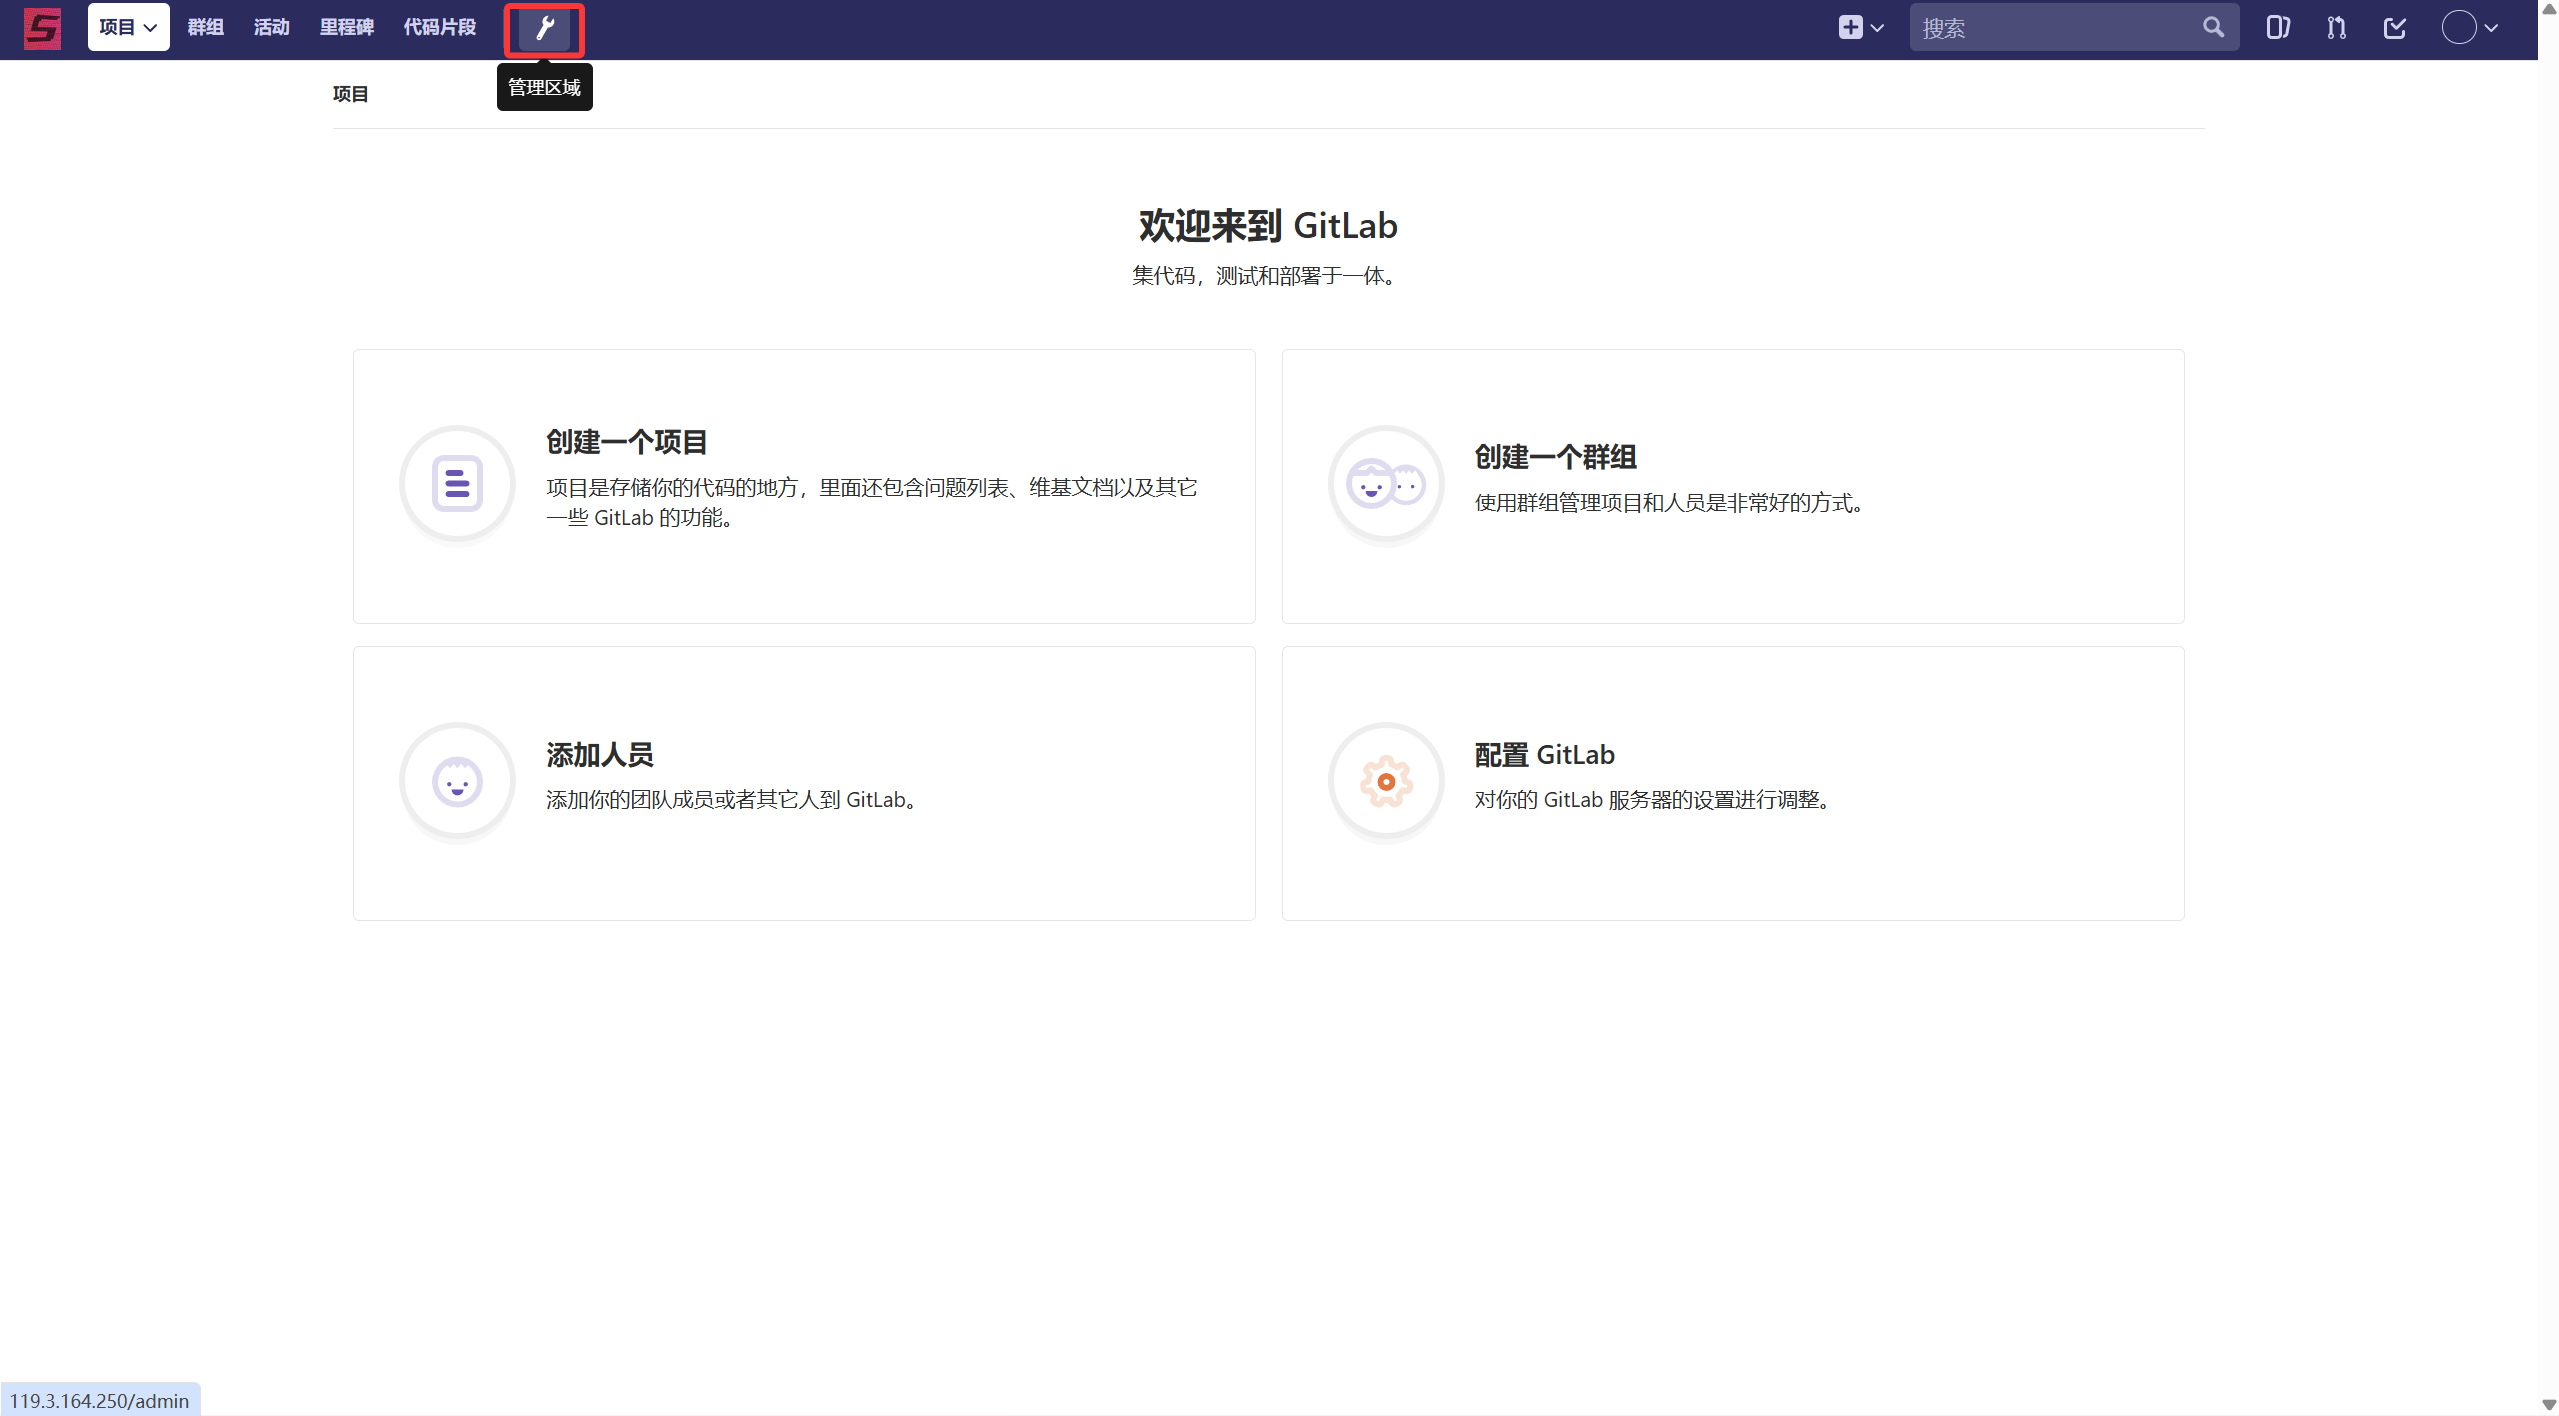Viewport: 2559px width, 1416px height.
Task: Open the 活动 menu item
Action: point(272,28)
